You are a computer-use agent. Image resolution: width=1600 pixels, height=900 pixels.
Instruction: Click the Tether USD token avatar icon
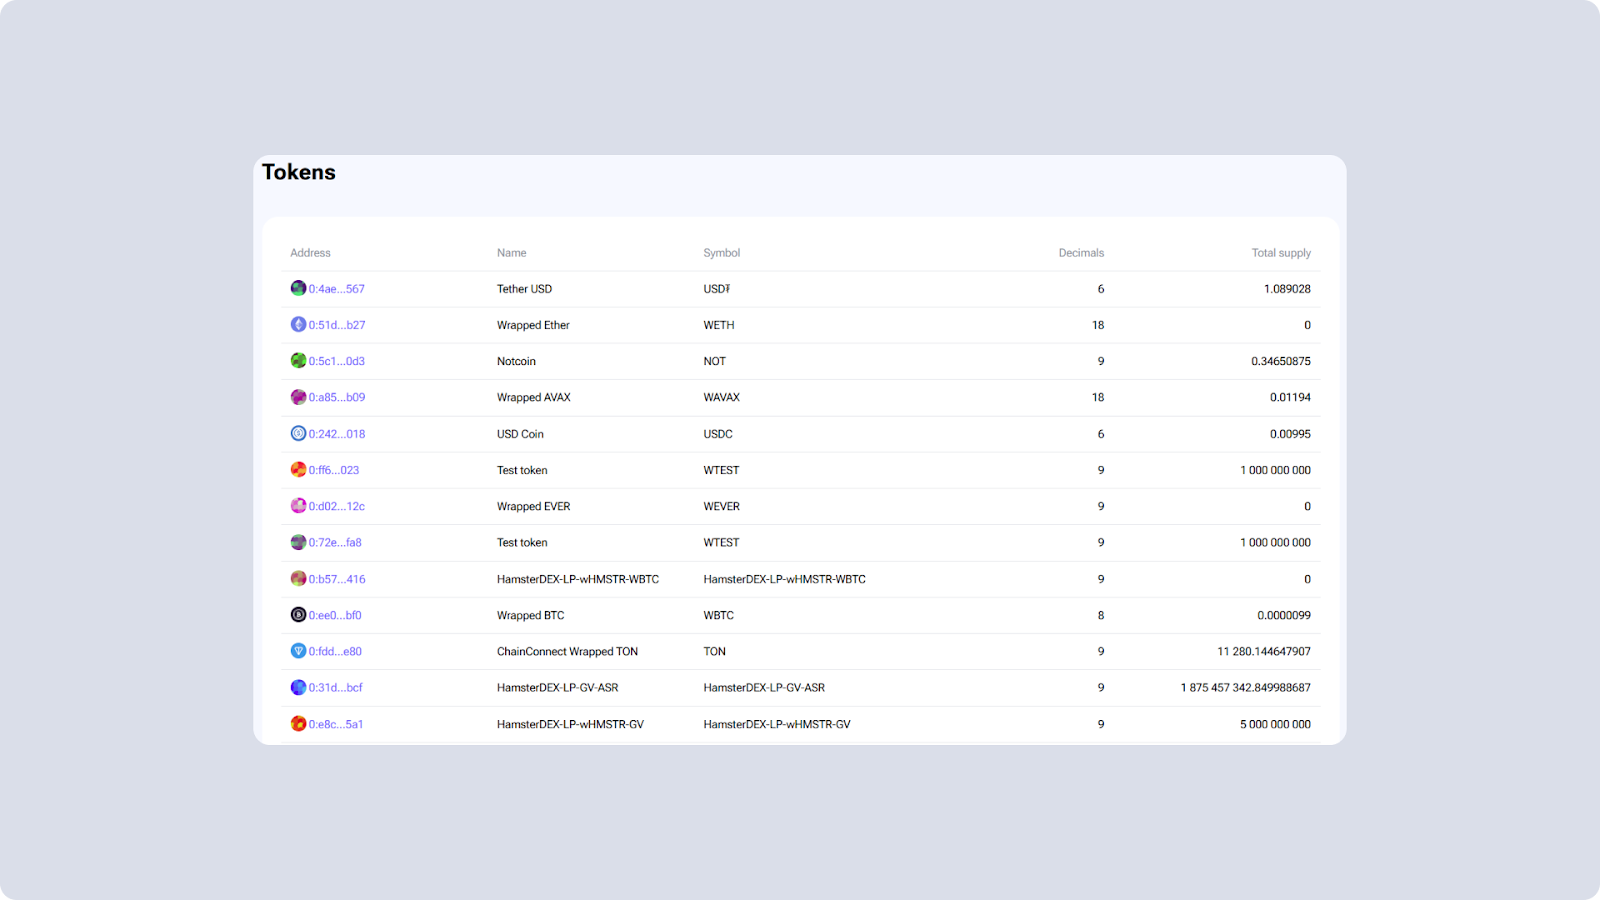pyautogui.click(x=298, y=288)
